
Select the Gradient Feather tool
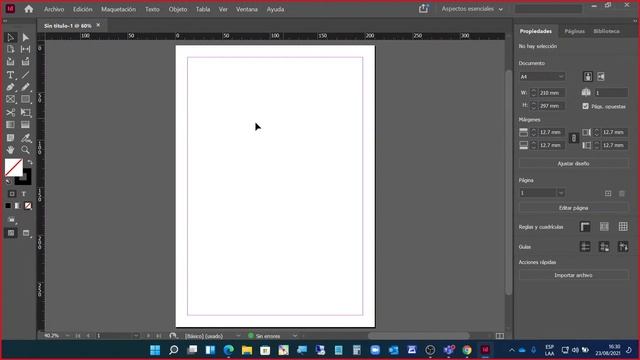click(x=26, y=124)
